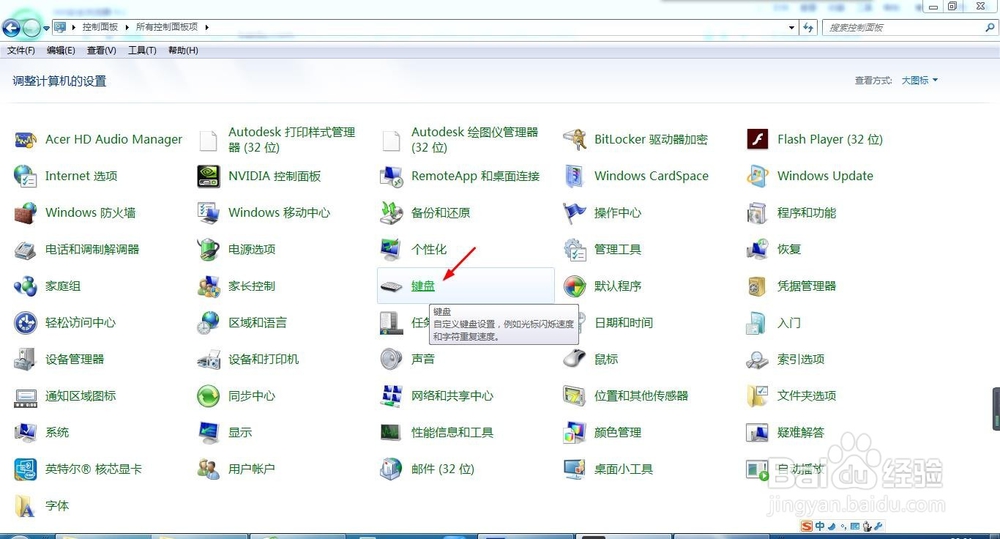The height and width of the screenshot is (539, 1000).
Task: Open the 英特尔 核芯显卡 icon
Action: pos(26,469)
